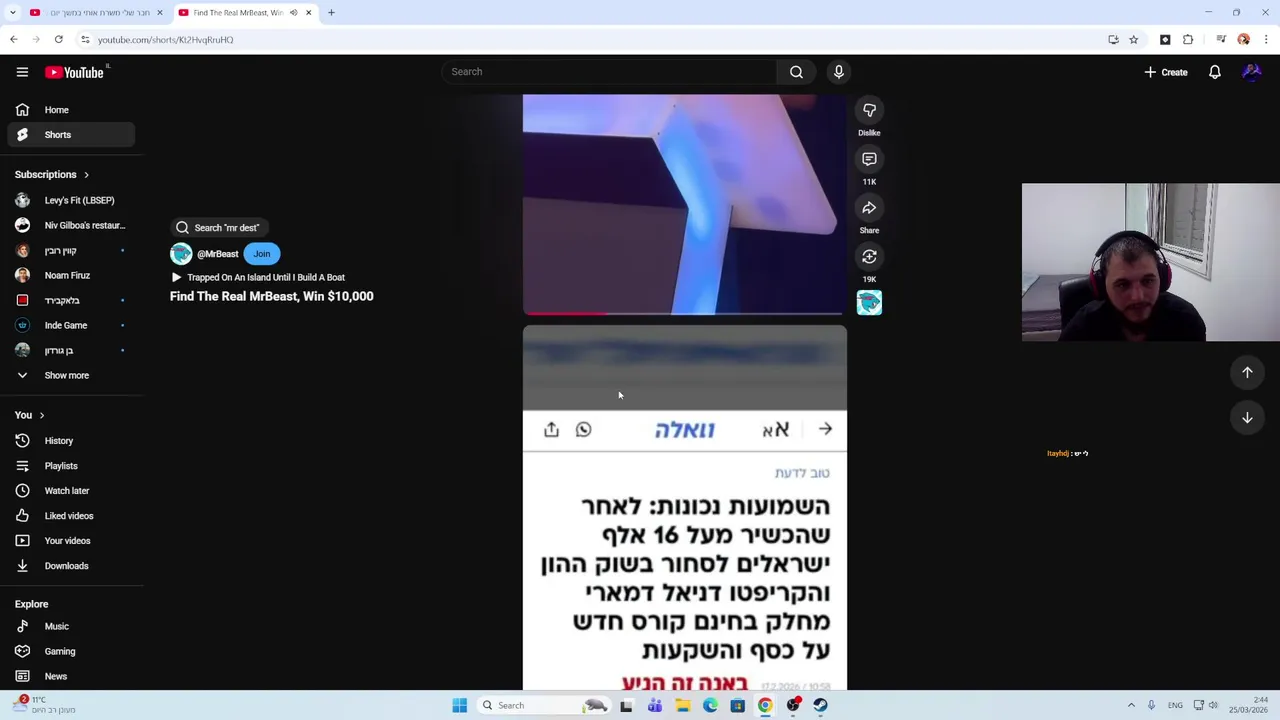Viewport: 1280px width, 720px height.
Task: Open the taskbar clock and date
Action: tap(1249, 705)
